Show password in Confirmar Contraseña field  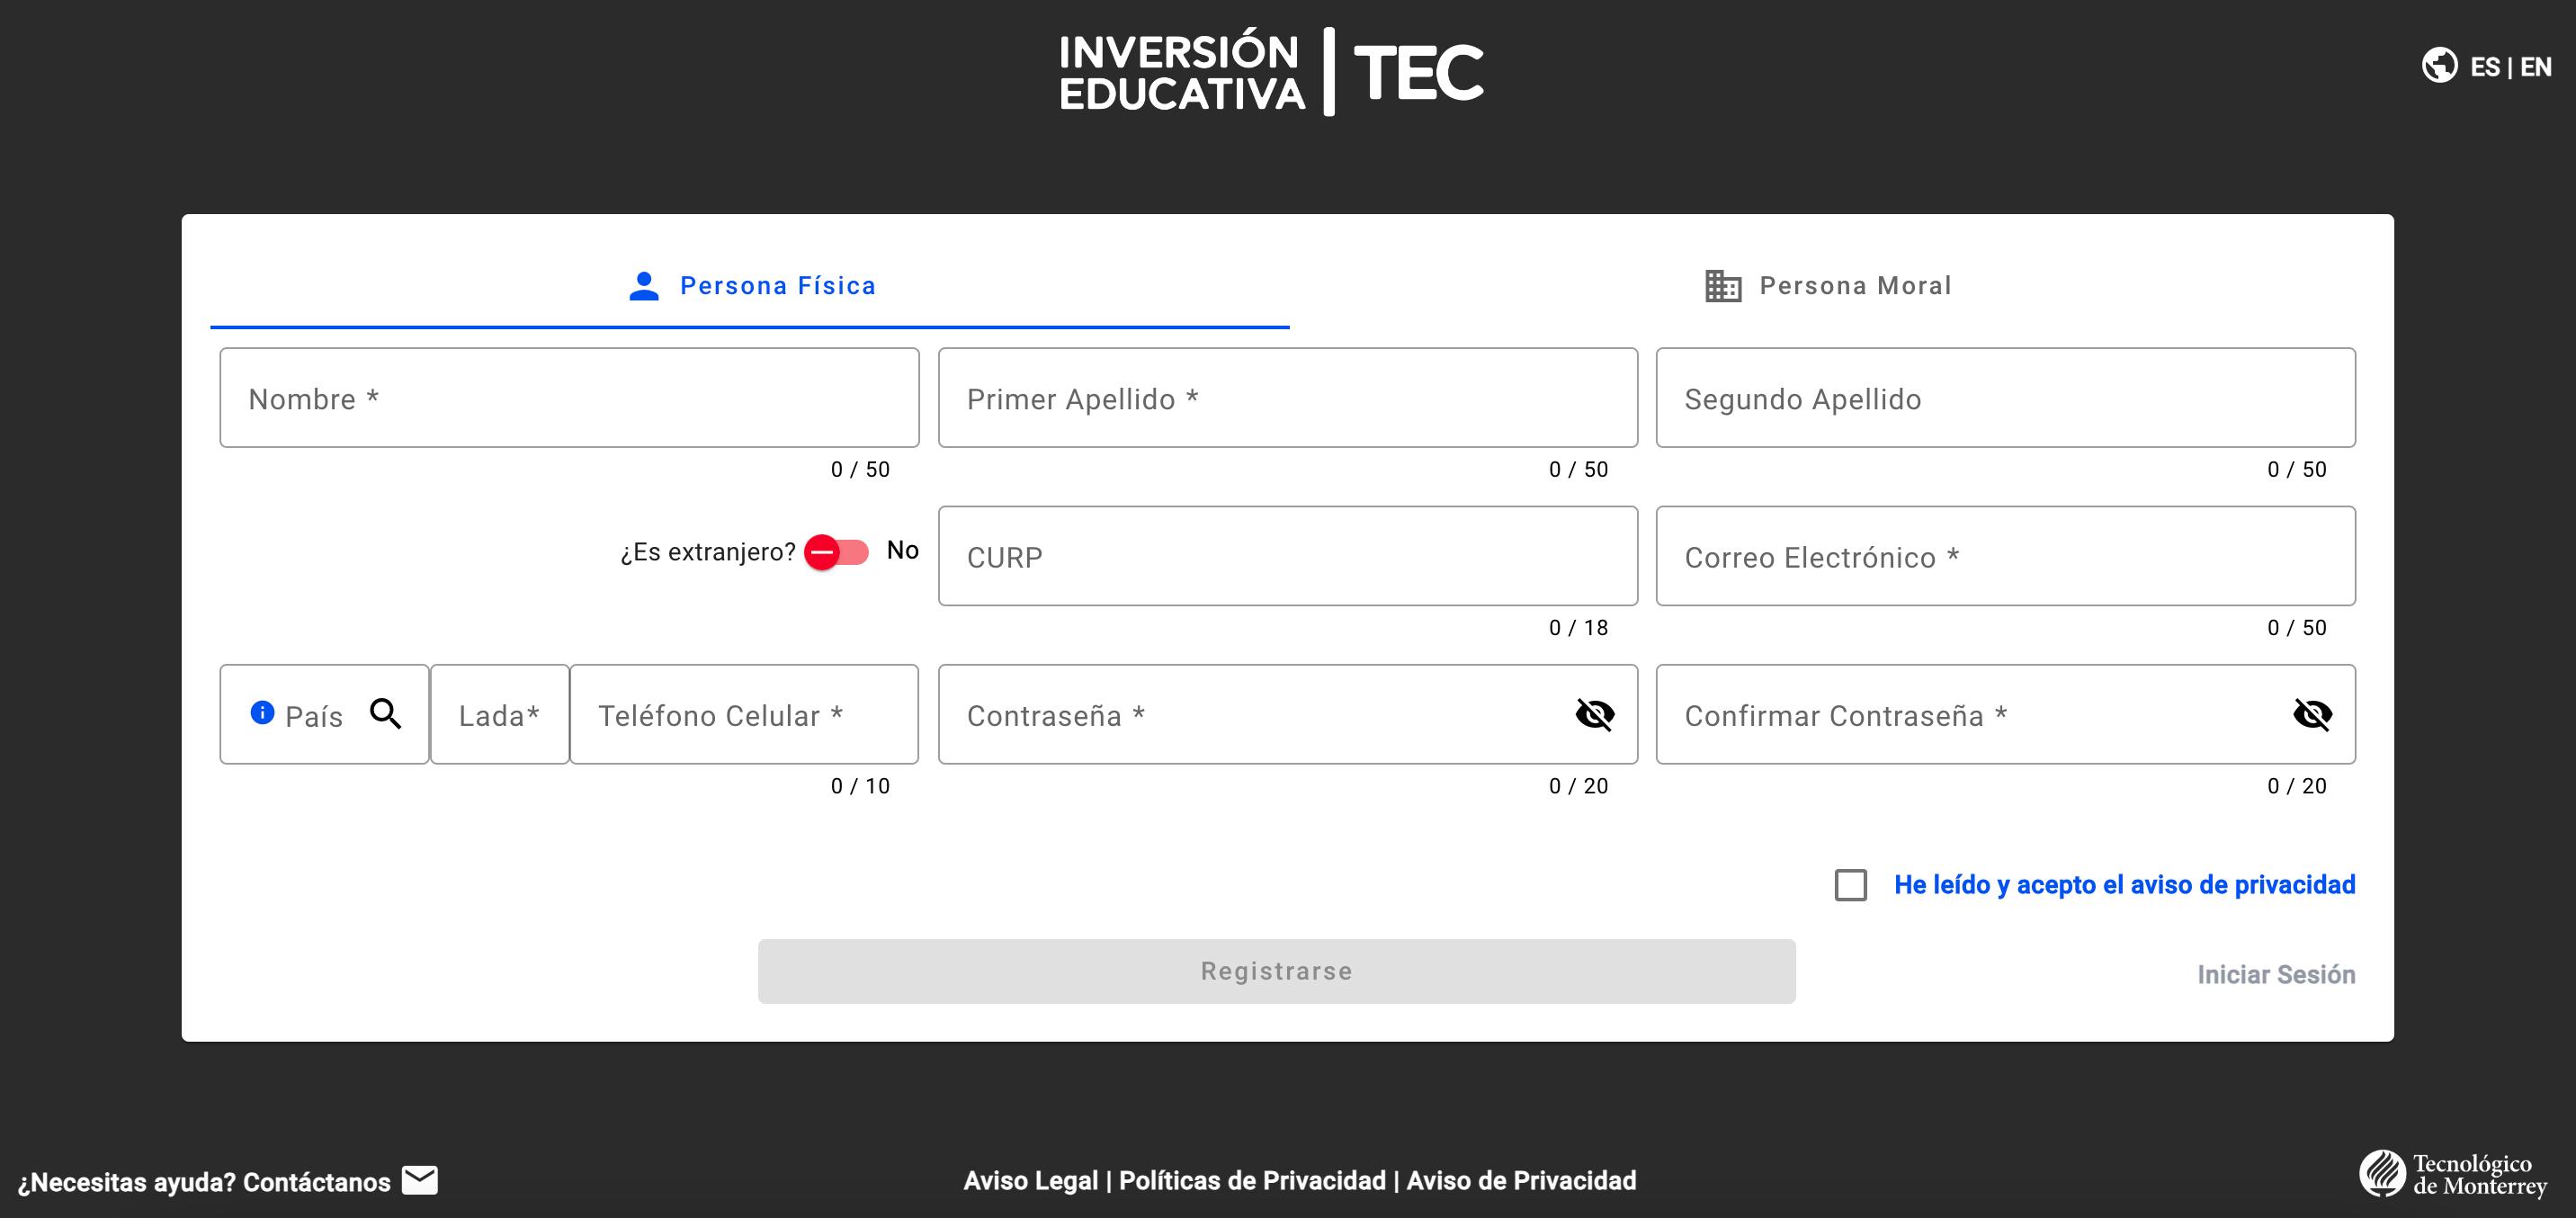[x=2312, y=715]
